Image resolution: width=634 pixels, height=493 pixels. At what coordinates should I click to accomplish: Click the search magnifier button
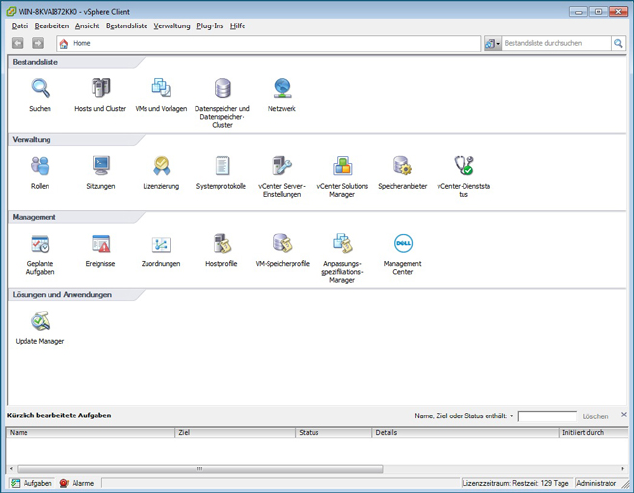618,43
